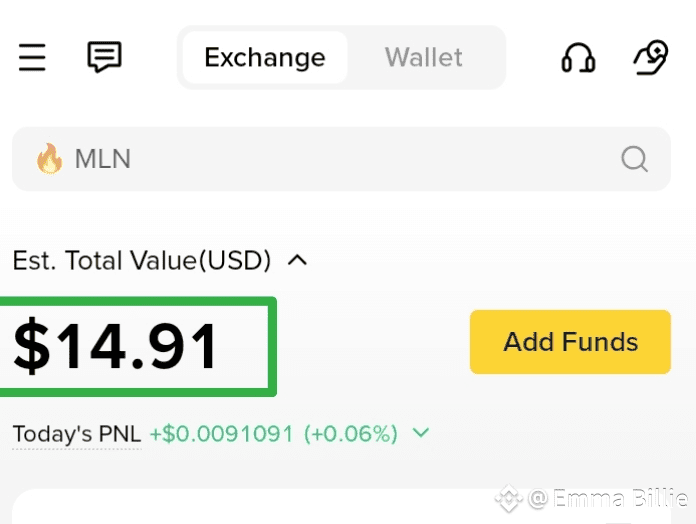Open the chat messages icon
This screenshot has height=524, width=696.
[x=104, y=57]
